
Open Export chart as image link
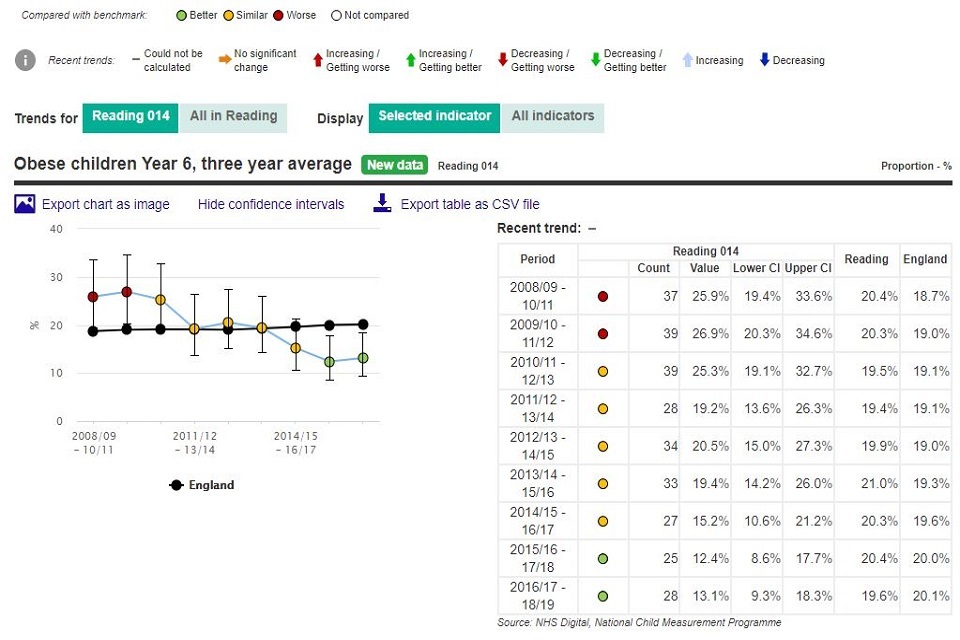coord(105,204)
